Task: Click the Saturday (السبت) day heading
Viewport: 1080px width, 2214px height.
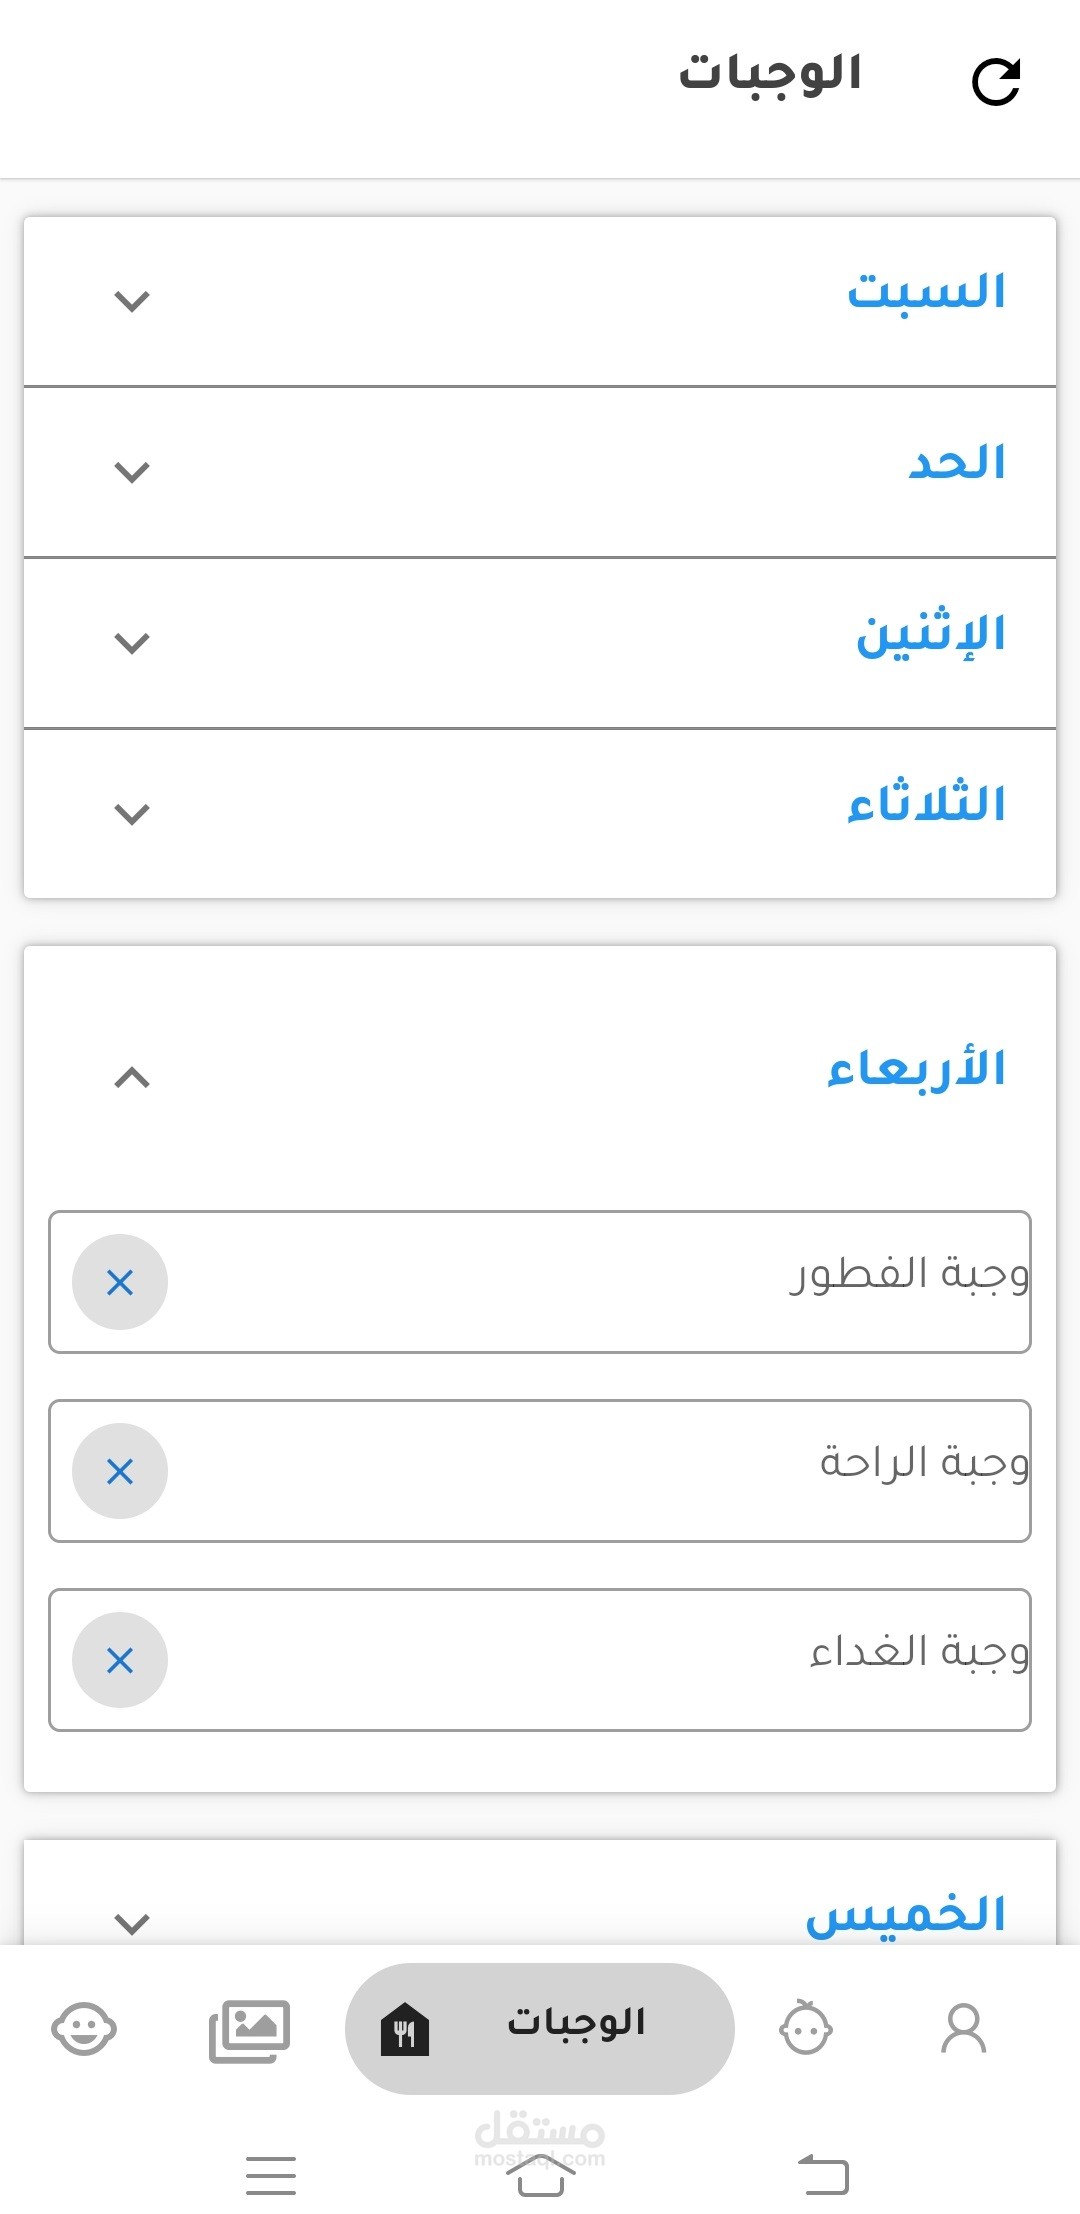Action: pyautogui.click(x=926, y=293)
